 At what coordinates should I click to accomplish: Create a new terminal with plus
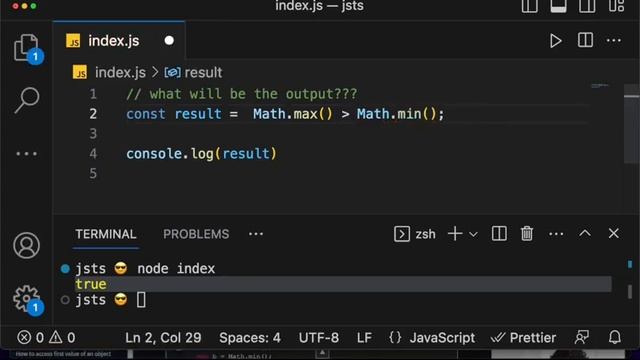click(455, 234)
